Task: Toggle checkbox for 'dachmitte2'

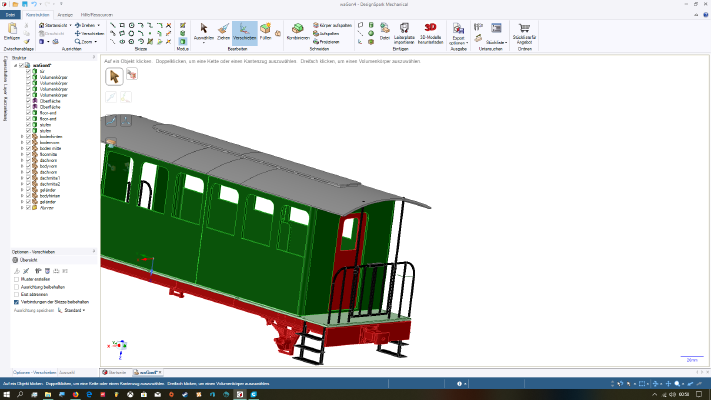Action: click(28, 184)
